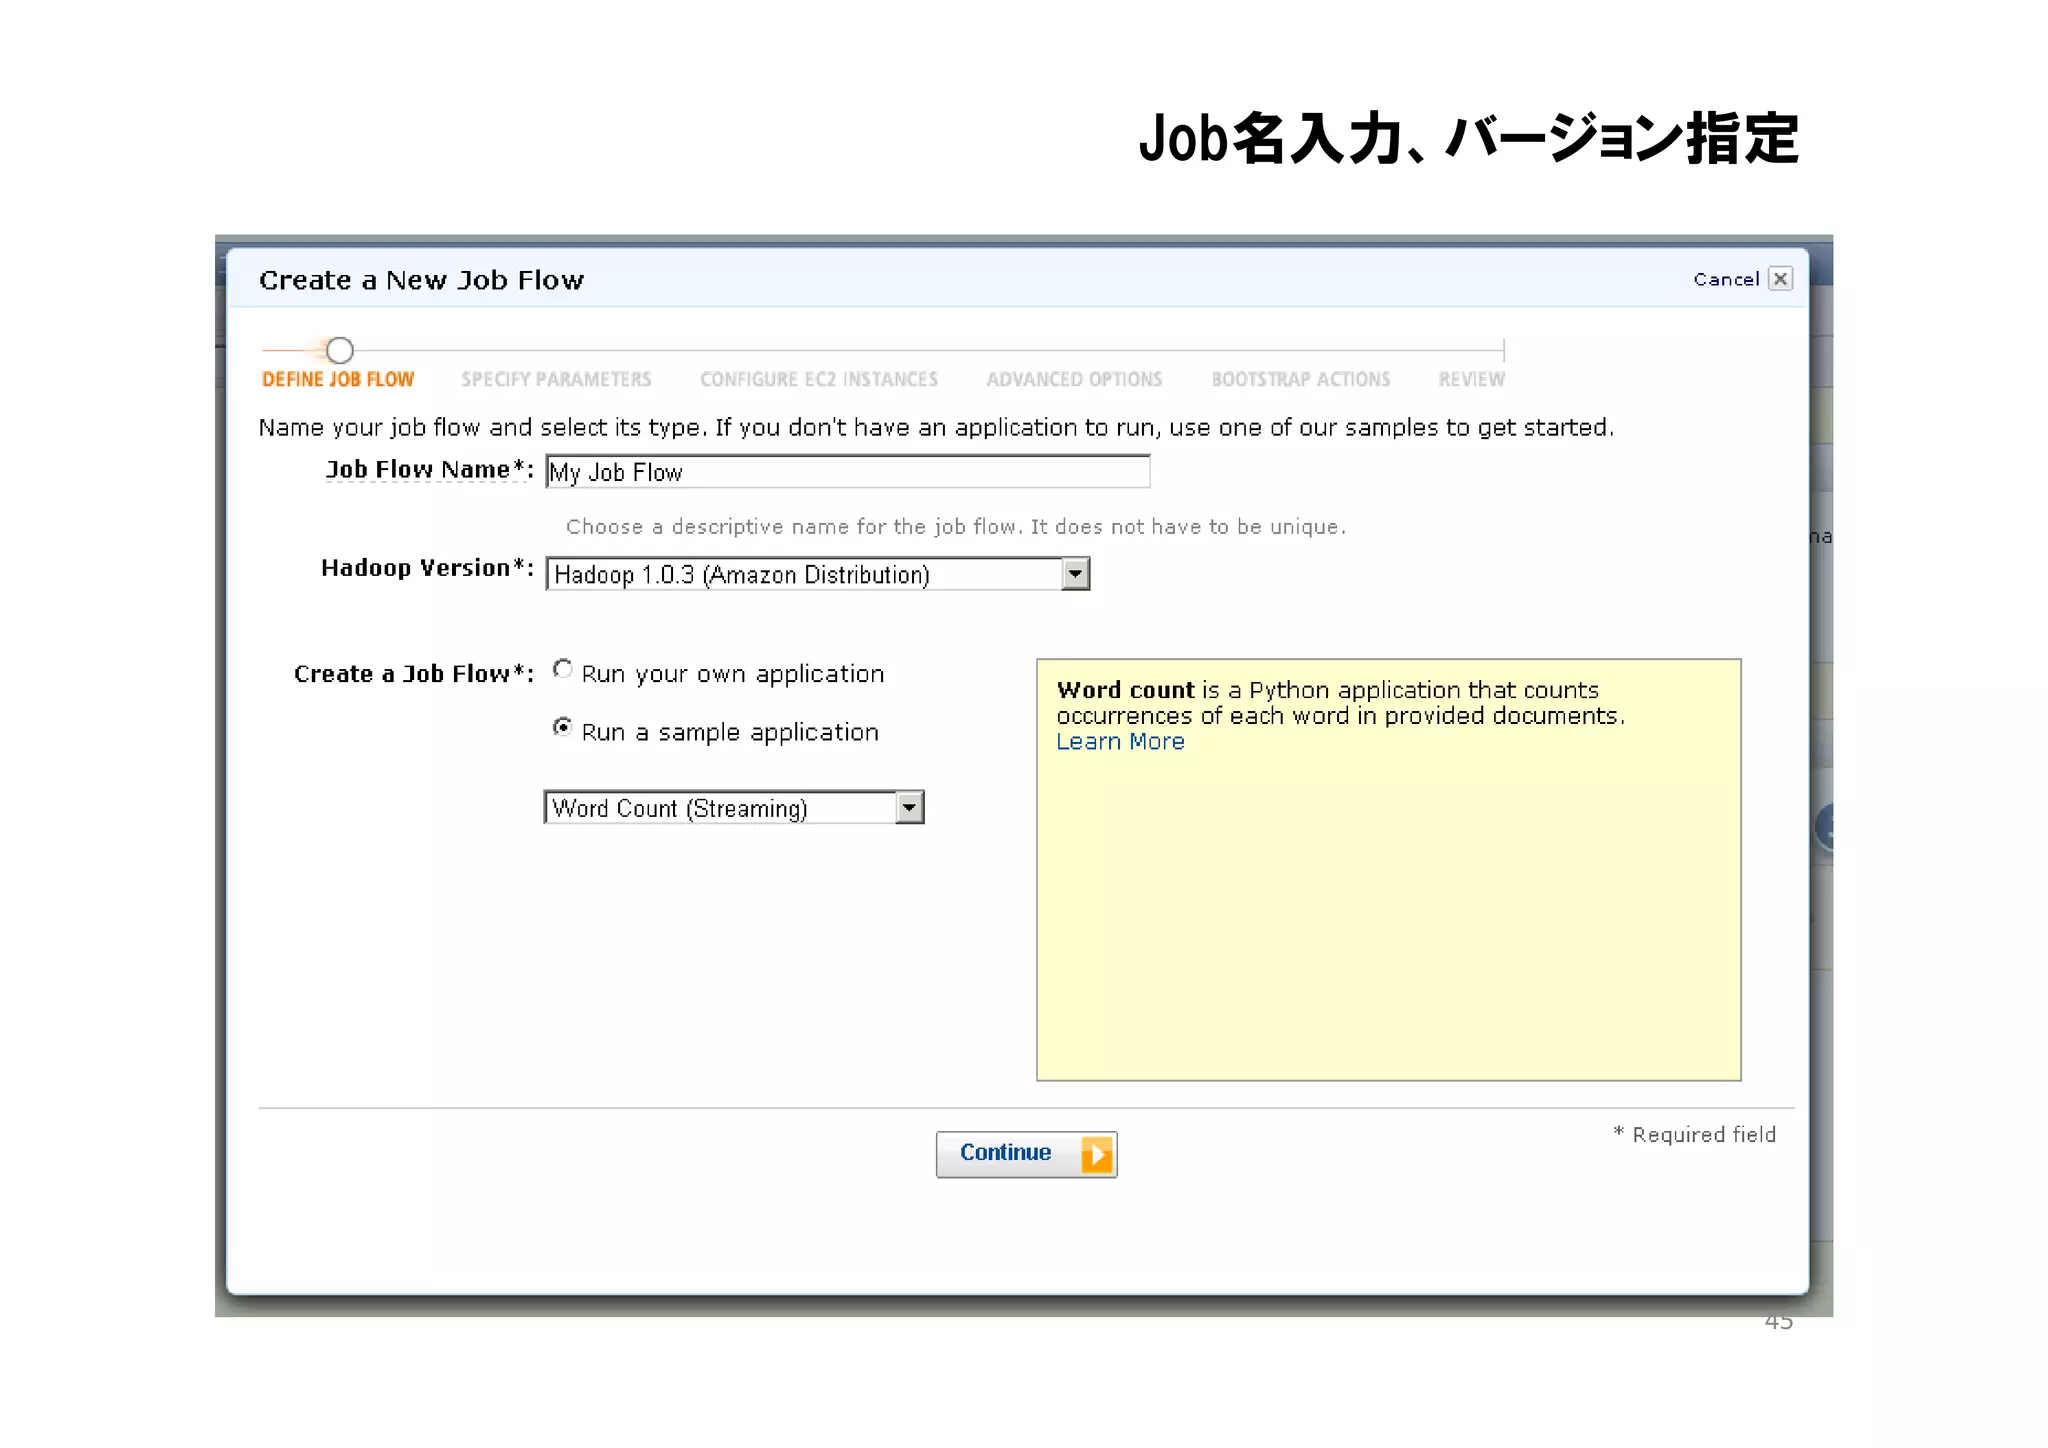This screenshot has width=2048, height=1448.
Task: Go to Specify Parameters step
Action: point(556,379)
